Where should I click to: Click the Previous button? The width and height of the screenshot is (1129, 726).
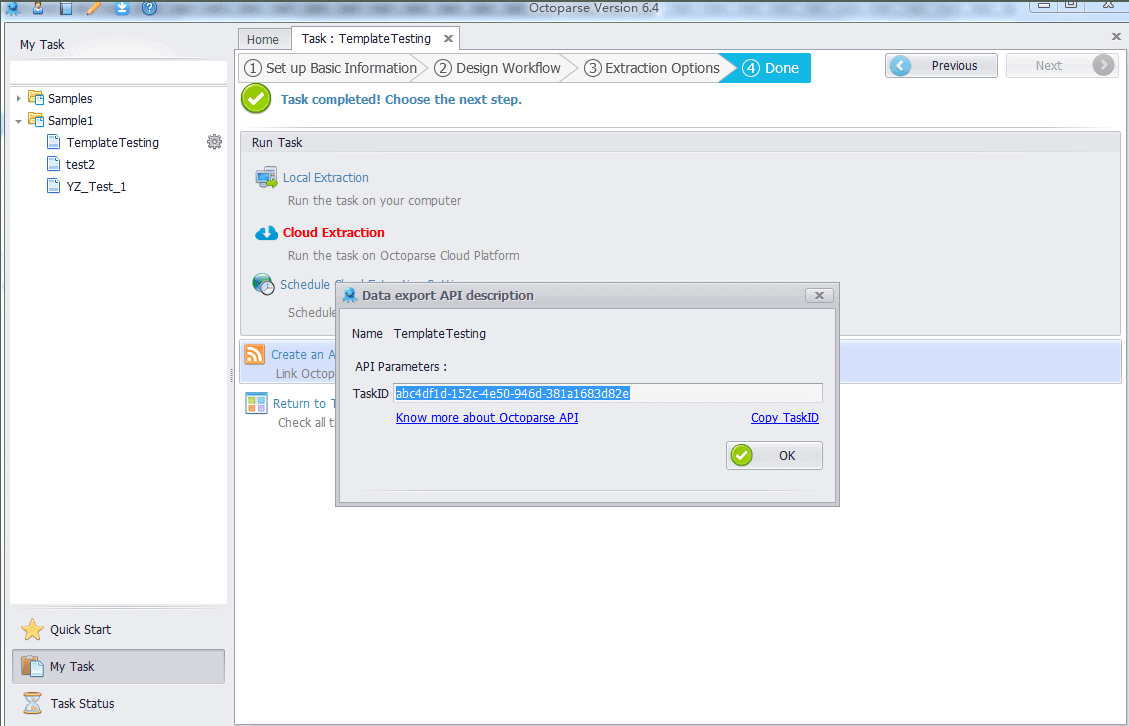click(941, 66)
